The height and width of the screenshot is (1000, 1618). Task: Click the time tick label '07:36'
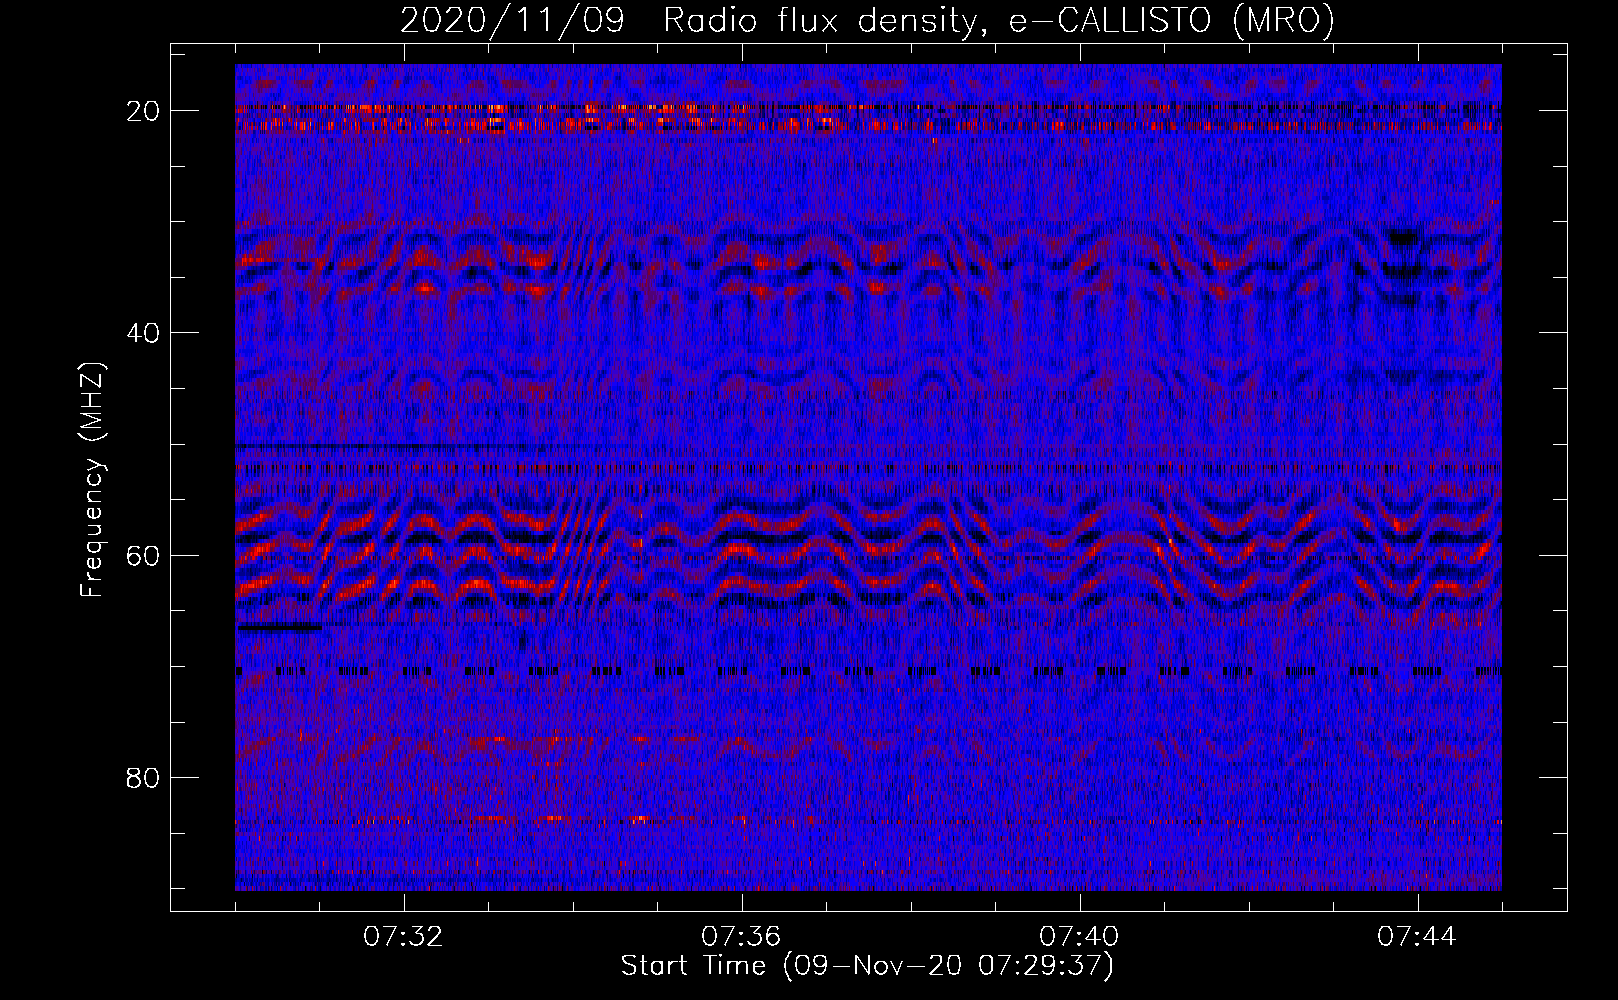click(x=741, y=937)
